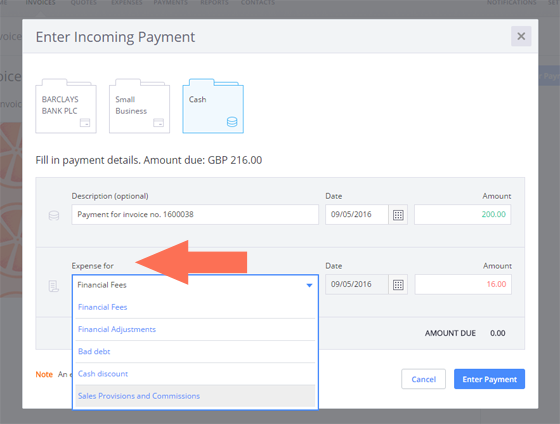560x424 pixels.
Task: Click the coin stack icon in Cash folder
Action: coord(232,122)
